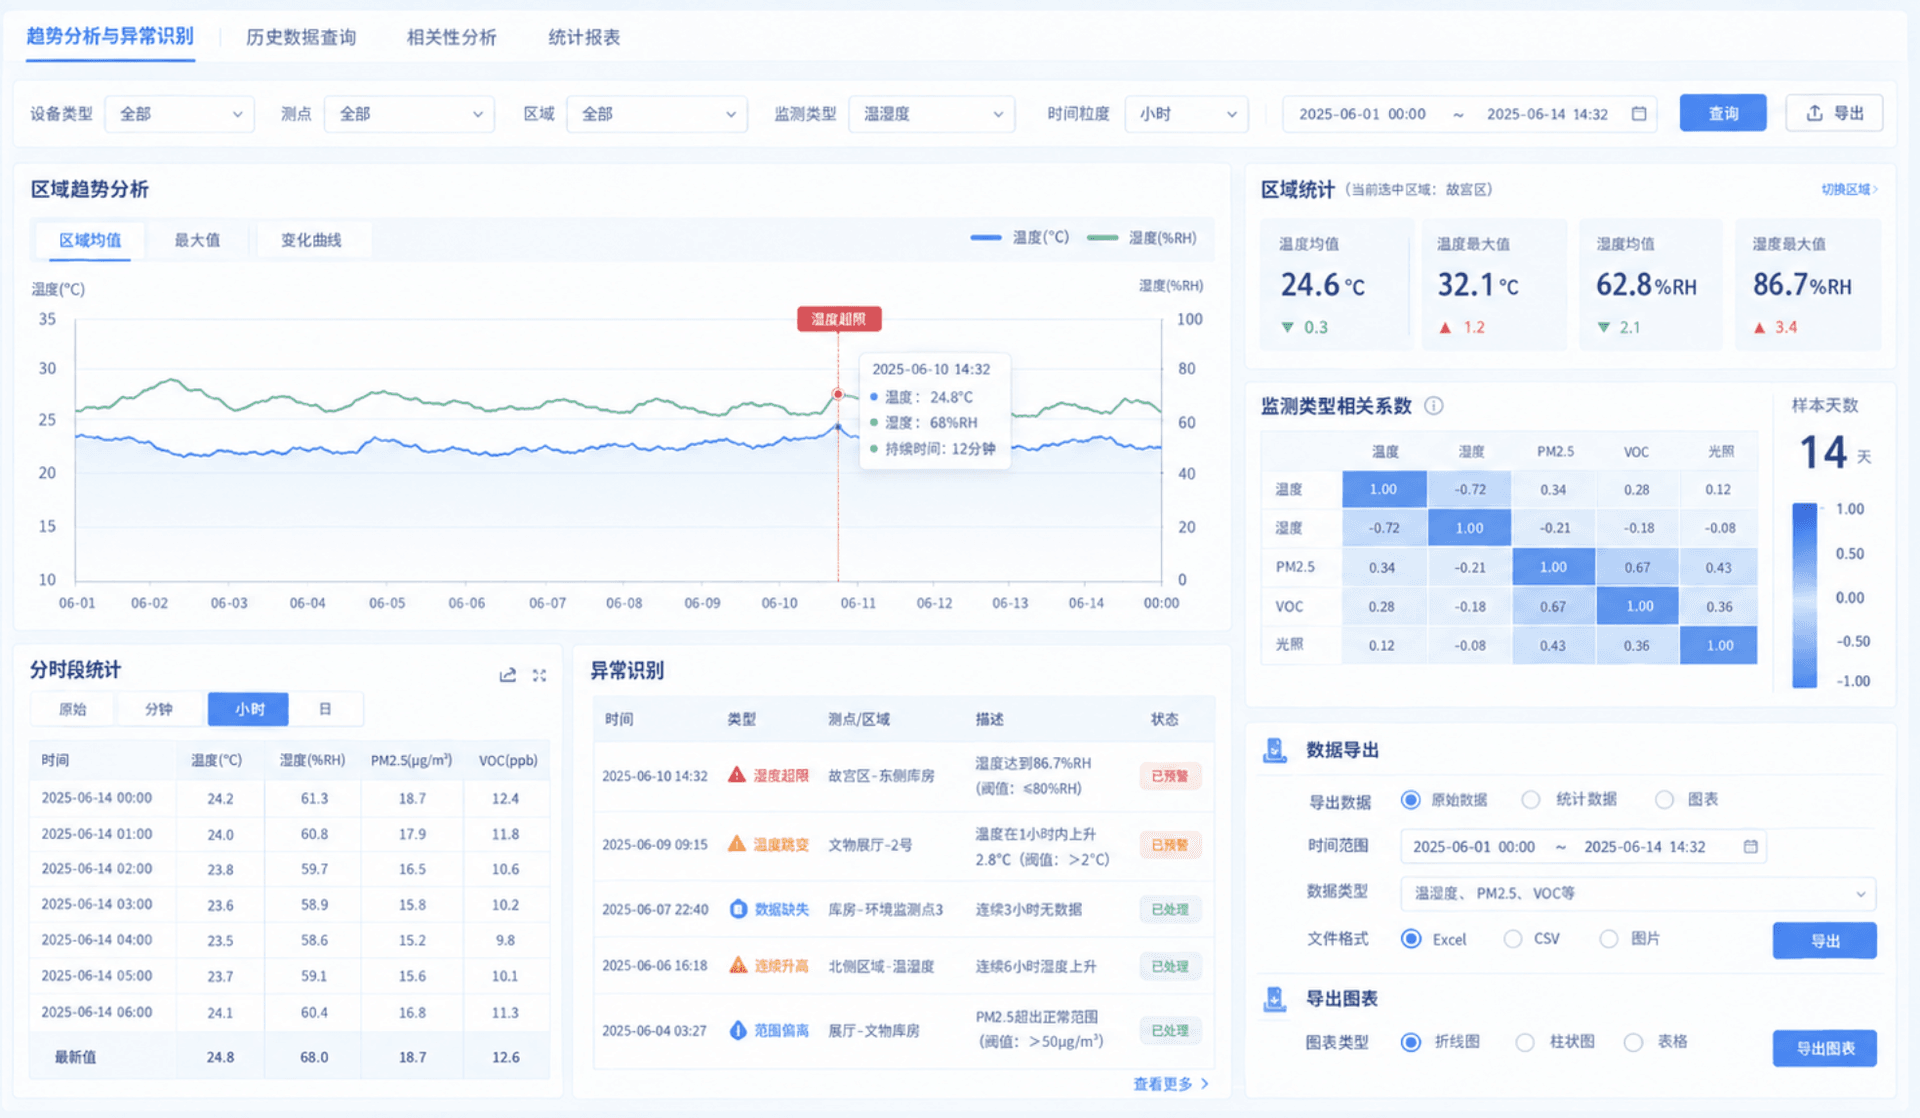
Task: Select the 变化曲线 chart tab
Action: pyautogui.click(x=311, y=240)
